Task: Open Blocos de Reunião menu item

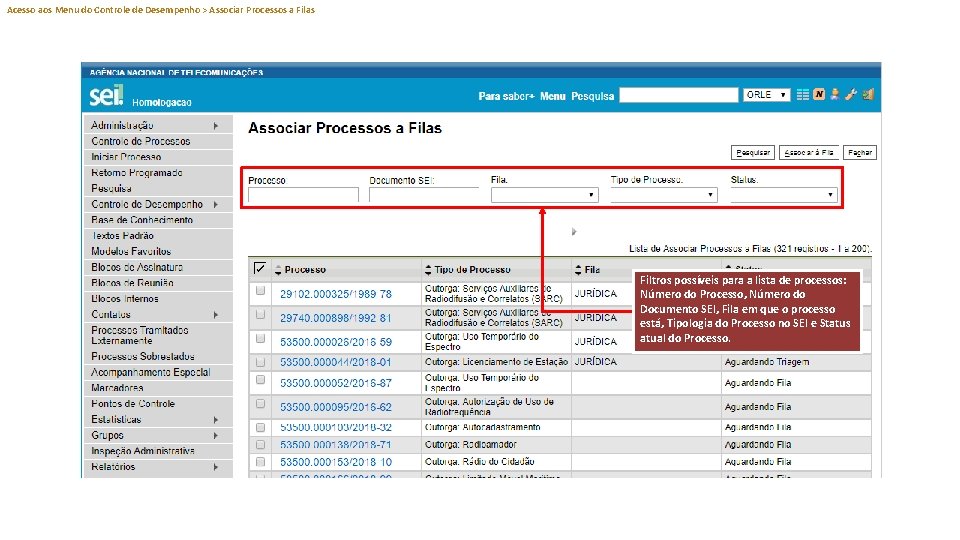Action: coord(158,283)
